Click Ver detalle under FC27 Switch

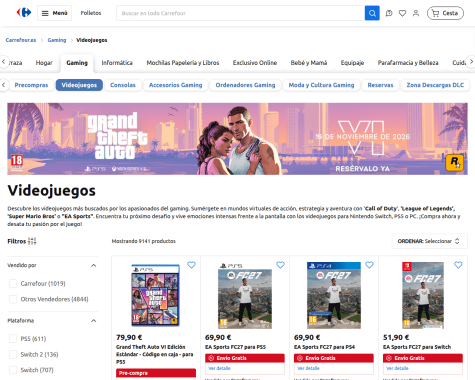397,368
